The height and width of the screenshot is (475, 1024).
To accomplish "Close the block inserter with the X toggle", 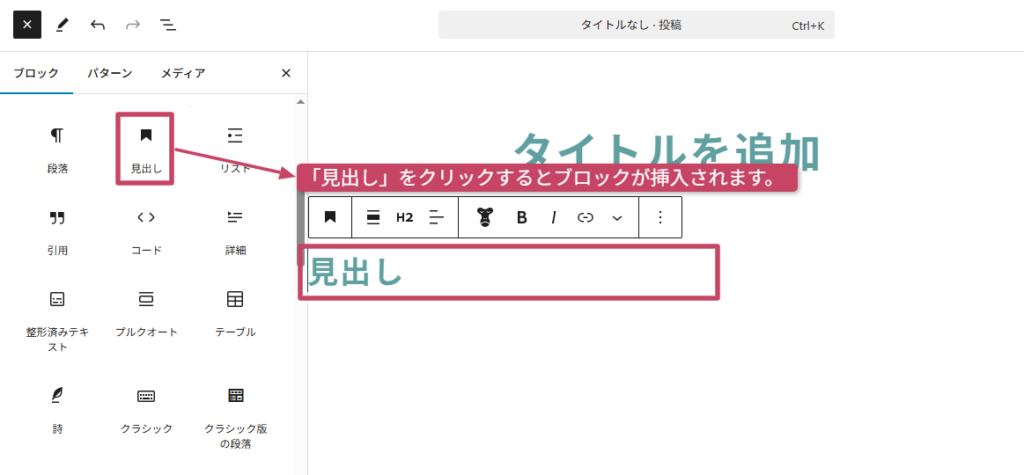I will click(27, 25).
